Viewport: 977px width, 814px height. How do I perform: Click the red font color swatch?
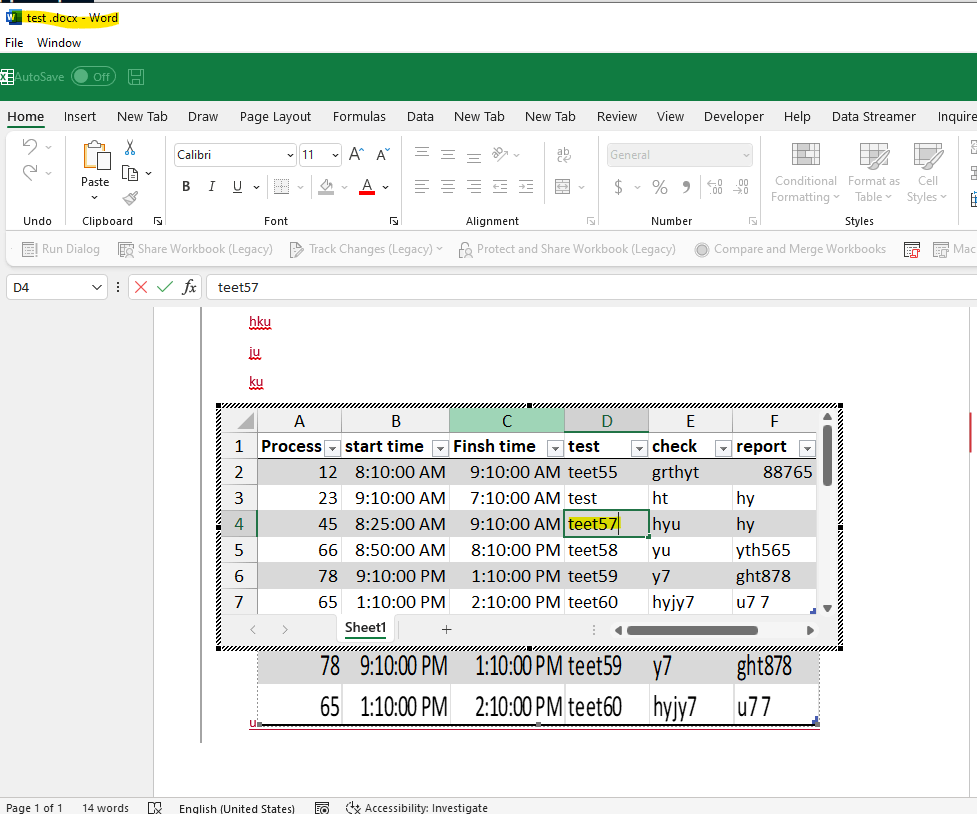[x=366, y=187]
